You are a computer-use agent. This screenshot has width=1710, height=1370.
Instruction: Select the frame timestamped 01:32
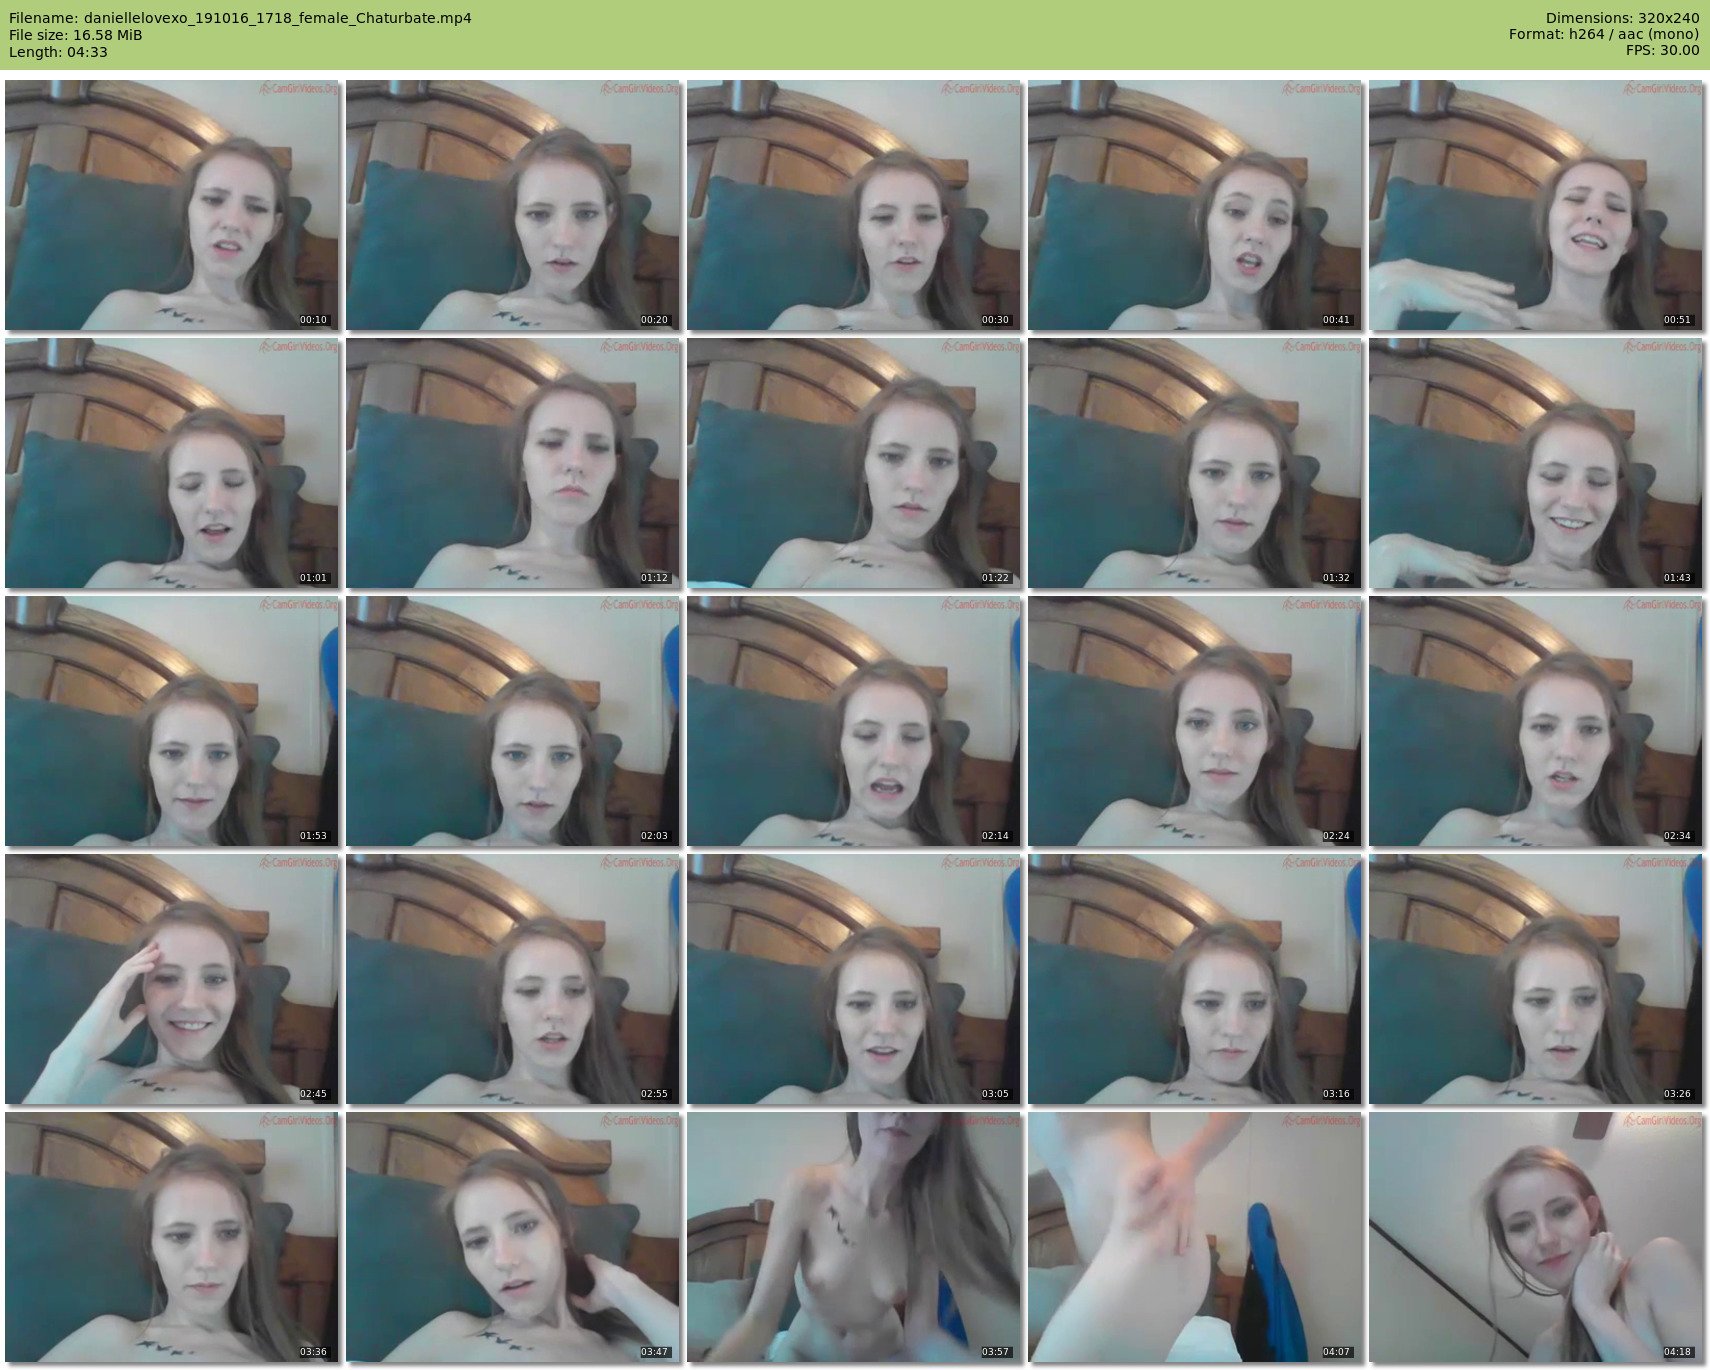click(x=1195, y=463)
